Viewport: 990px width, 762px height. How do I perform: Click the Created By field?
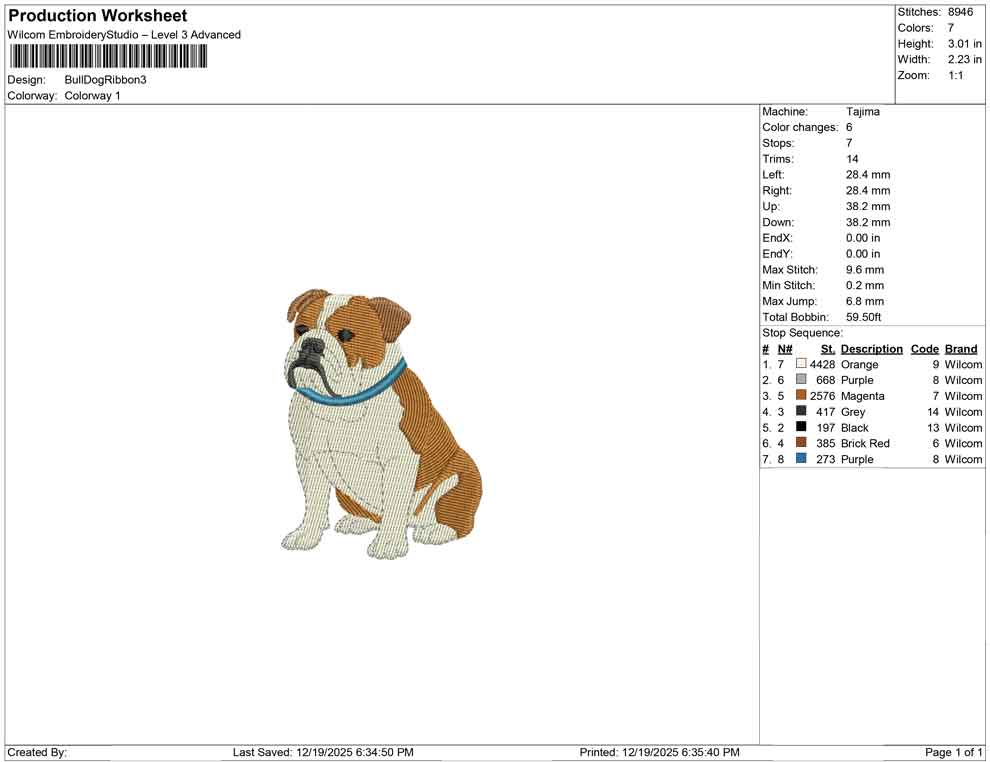(x=37, y=752)
